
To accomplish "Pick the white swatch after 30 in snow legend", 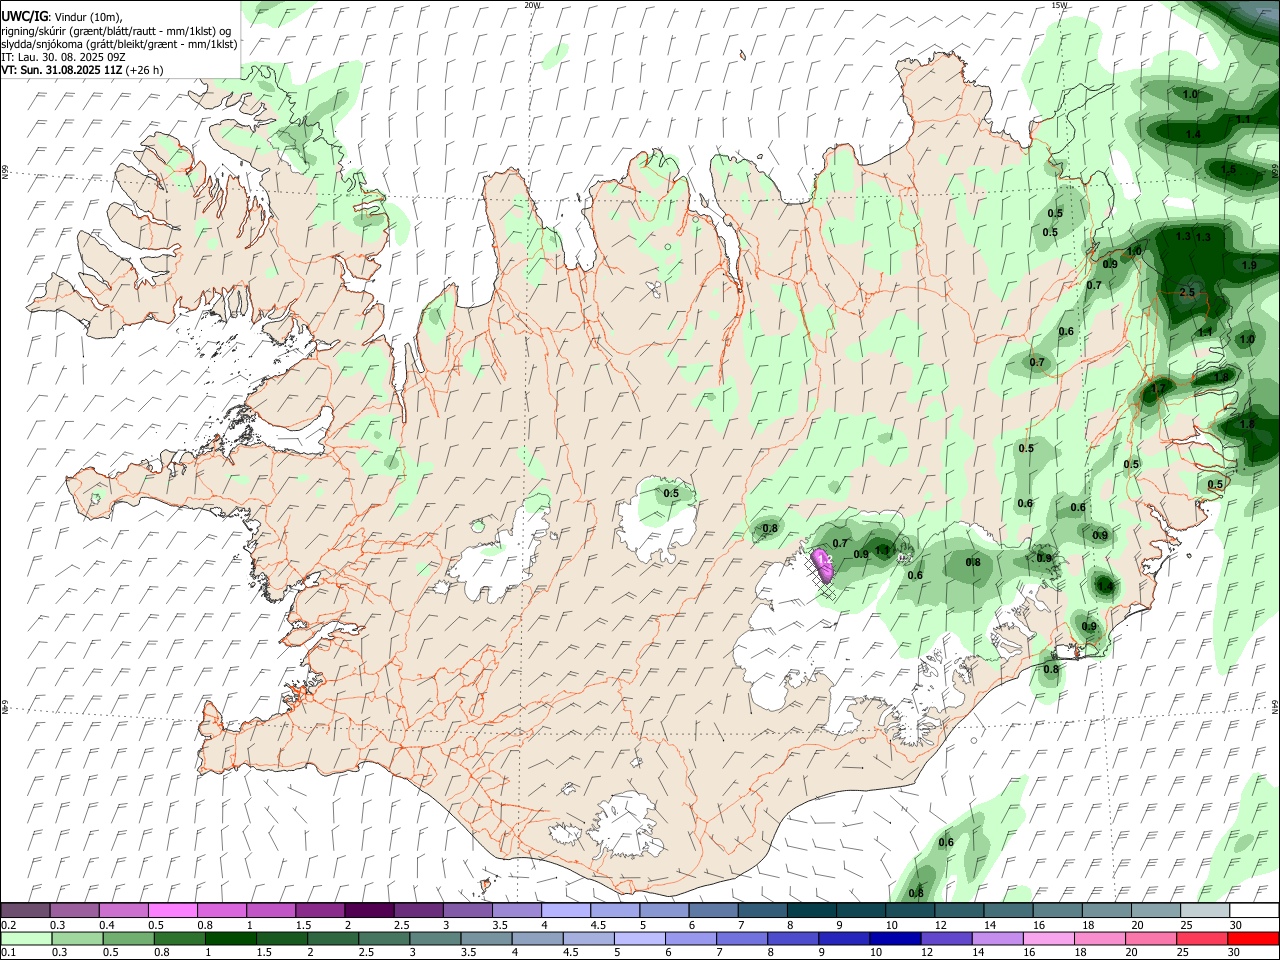I will [1254, 911].
